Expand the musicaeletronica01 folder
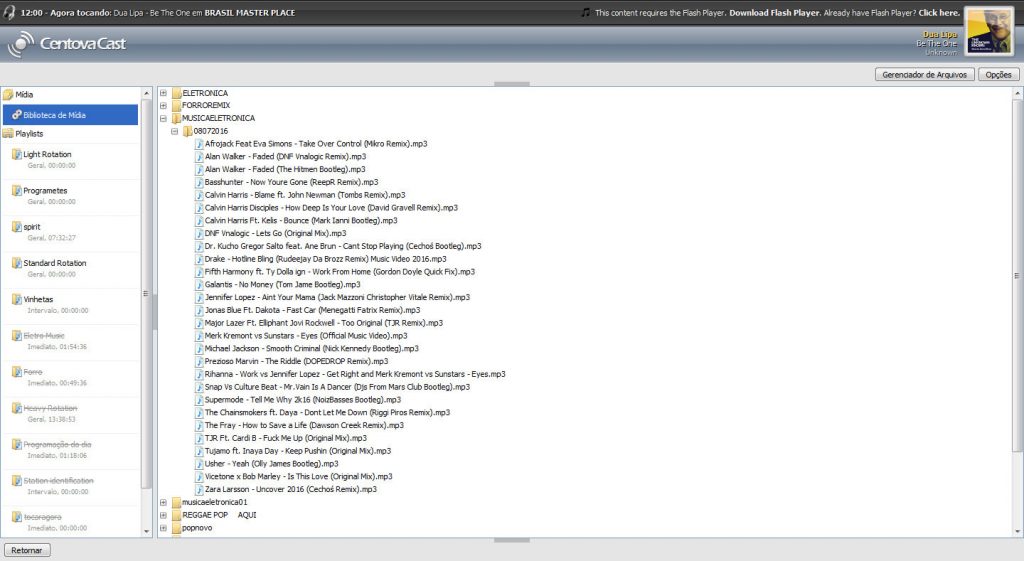The width and height of the screenshot is (1024, 561). [163, 502]
